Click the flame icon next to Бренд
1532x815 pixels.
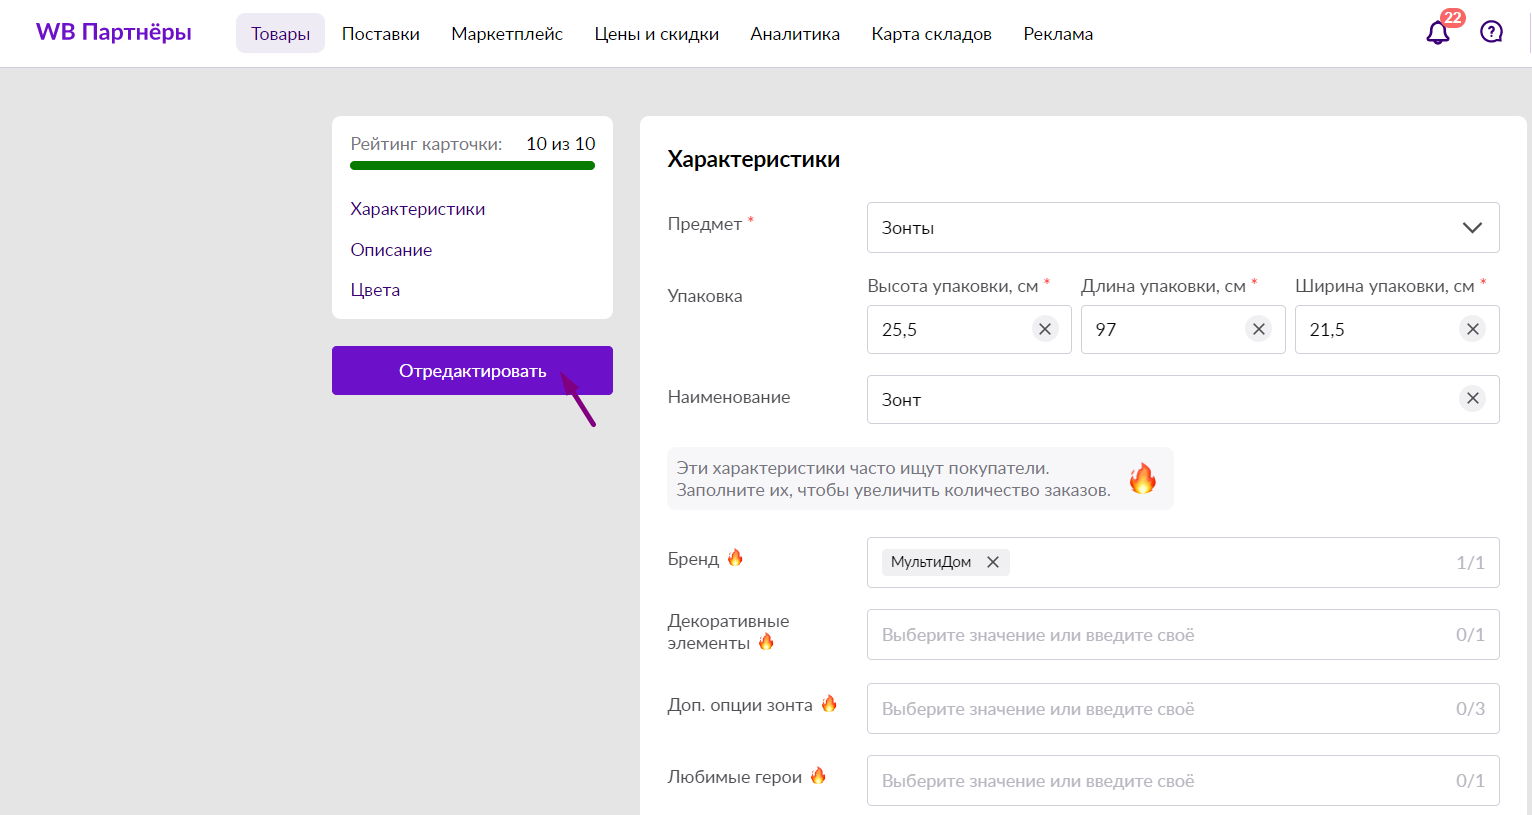click(735, 557)
